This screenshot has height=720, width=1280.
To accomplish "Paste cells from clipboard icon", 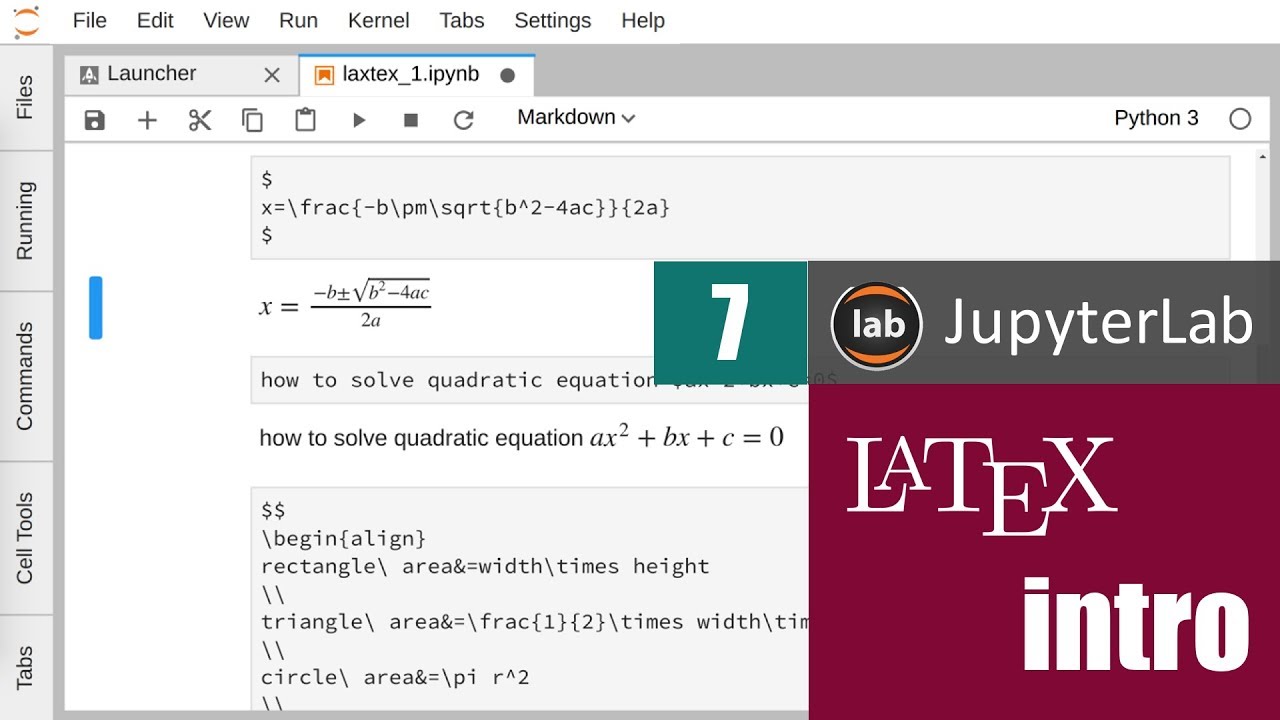I will pyautogui.click(x=305, y=120).
